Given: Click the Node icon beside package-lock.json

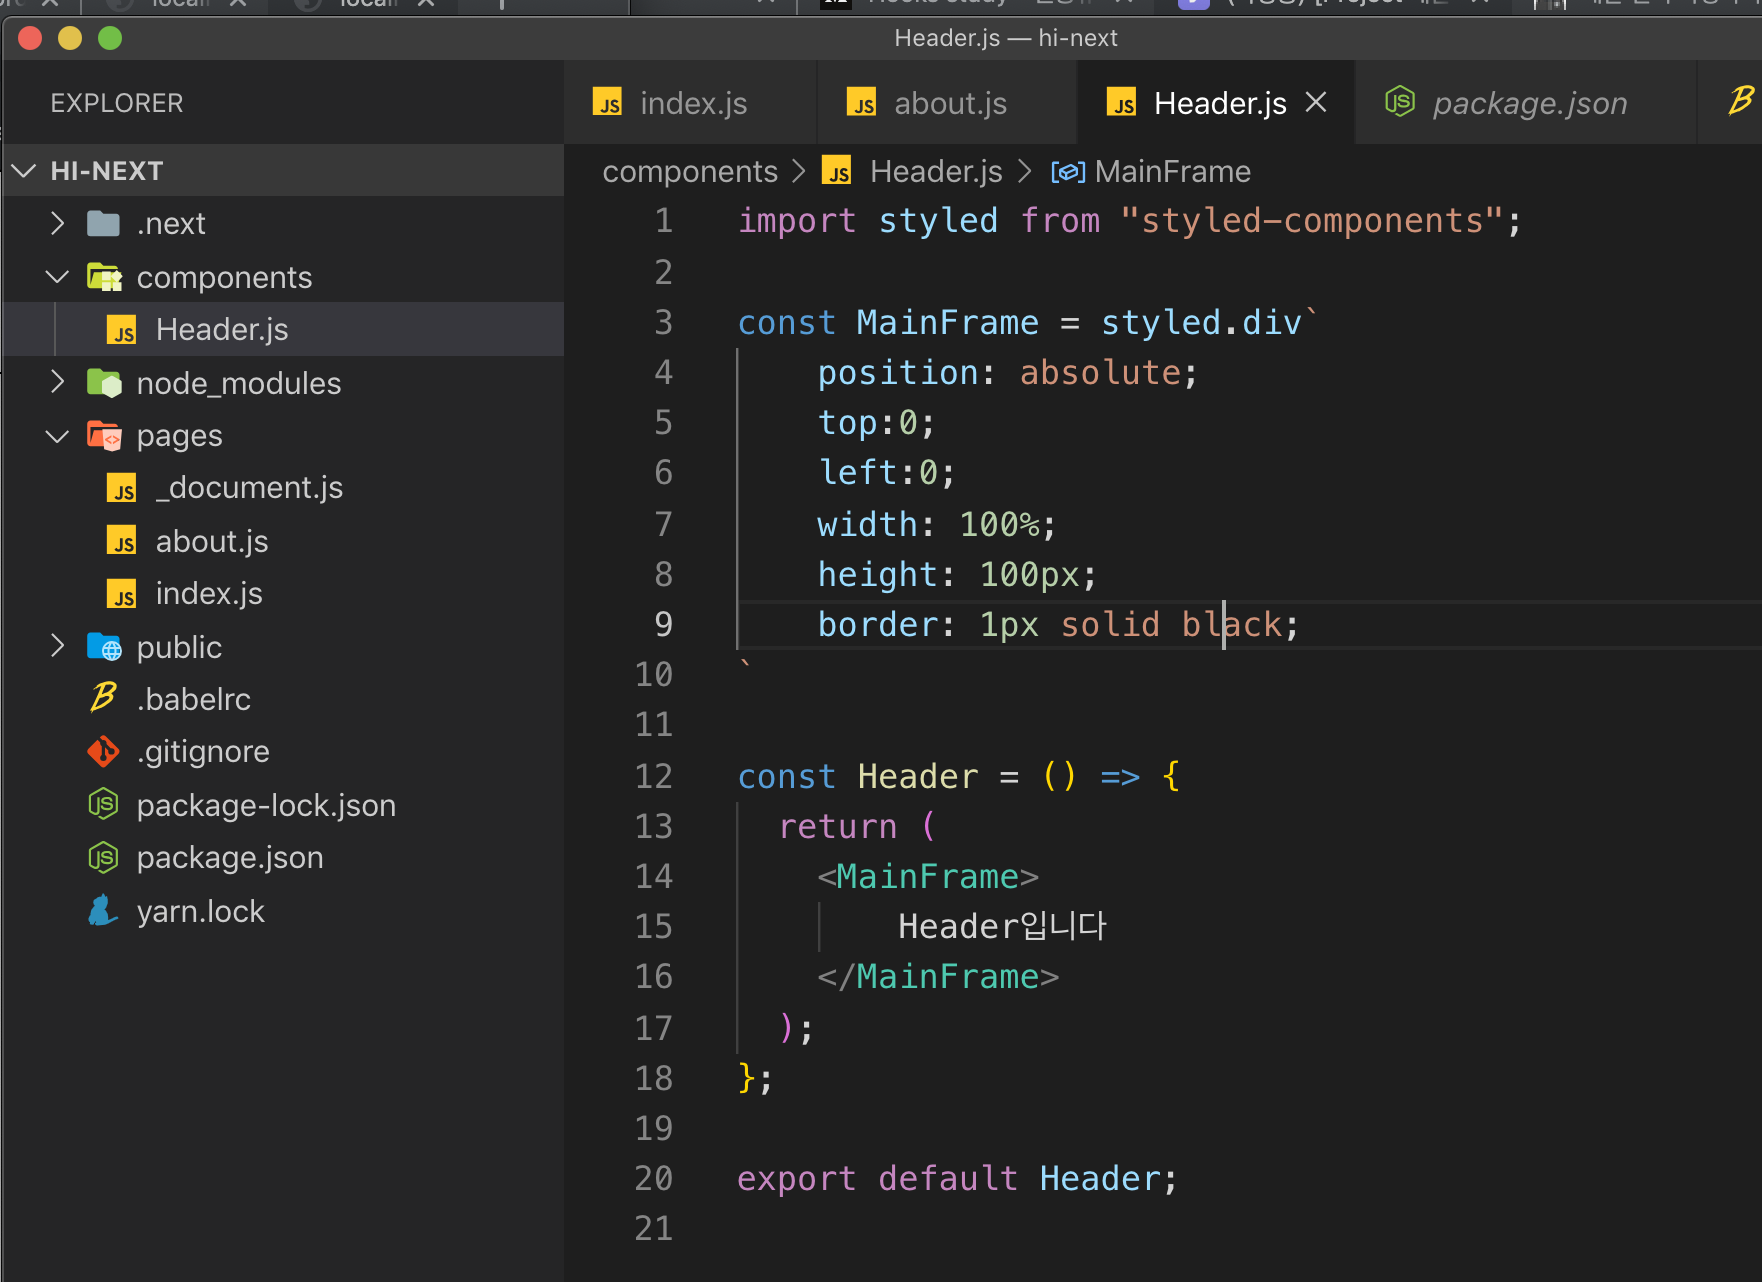Looking at the screenshot, I should [x=103, y=804].
